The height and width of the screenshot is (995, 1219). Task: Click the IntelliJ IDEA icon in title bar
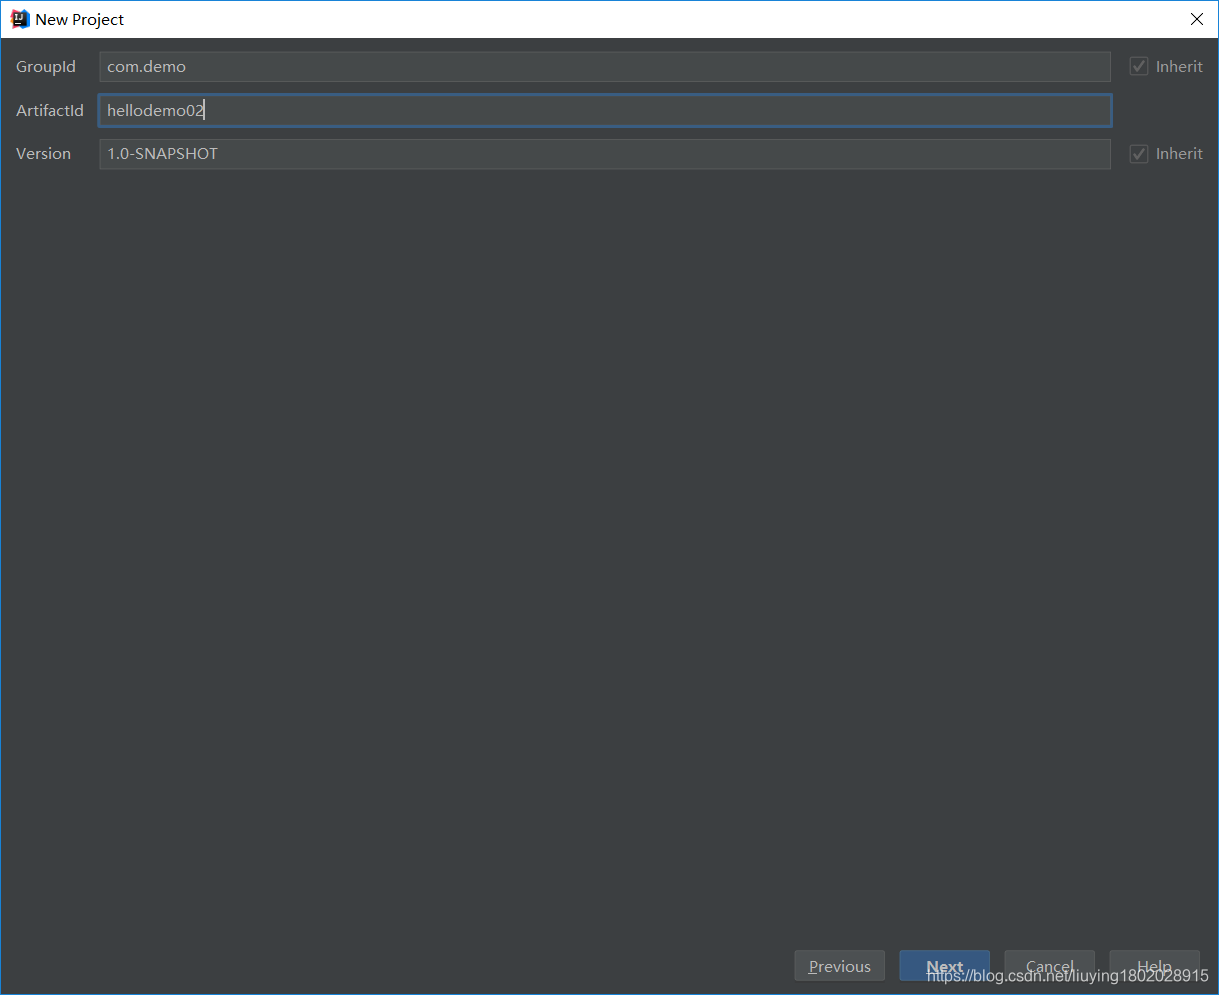[x=19, y=19]
